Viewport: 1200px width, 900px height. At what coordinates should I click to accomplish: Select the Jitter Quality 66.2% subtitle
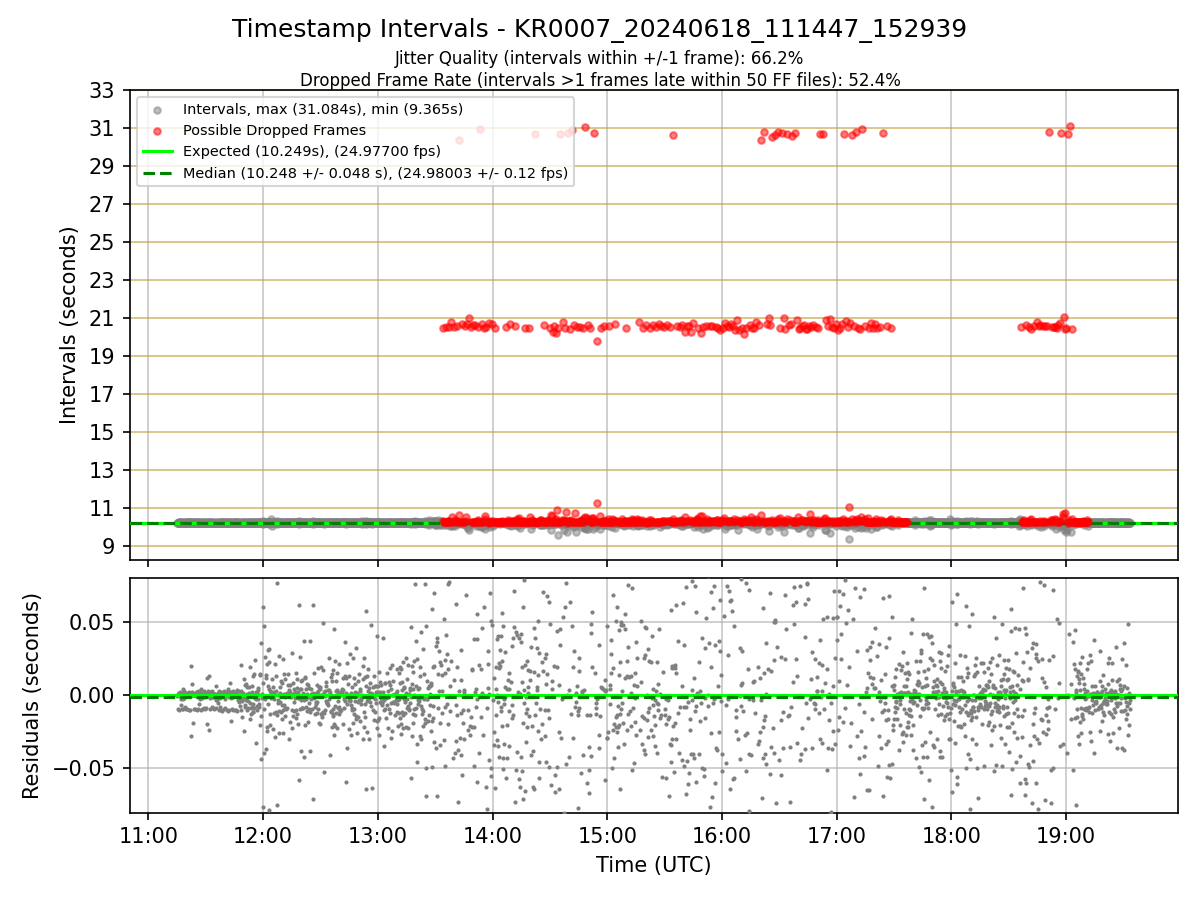(x=598, y=58)
